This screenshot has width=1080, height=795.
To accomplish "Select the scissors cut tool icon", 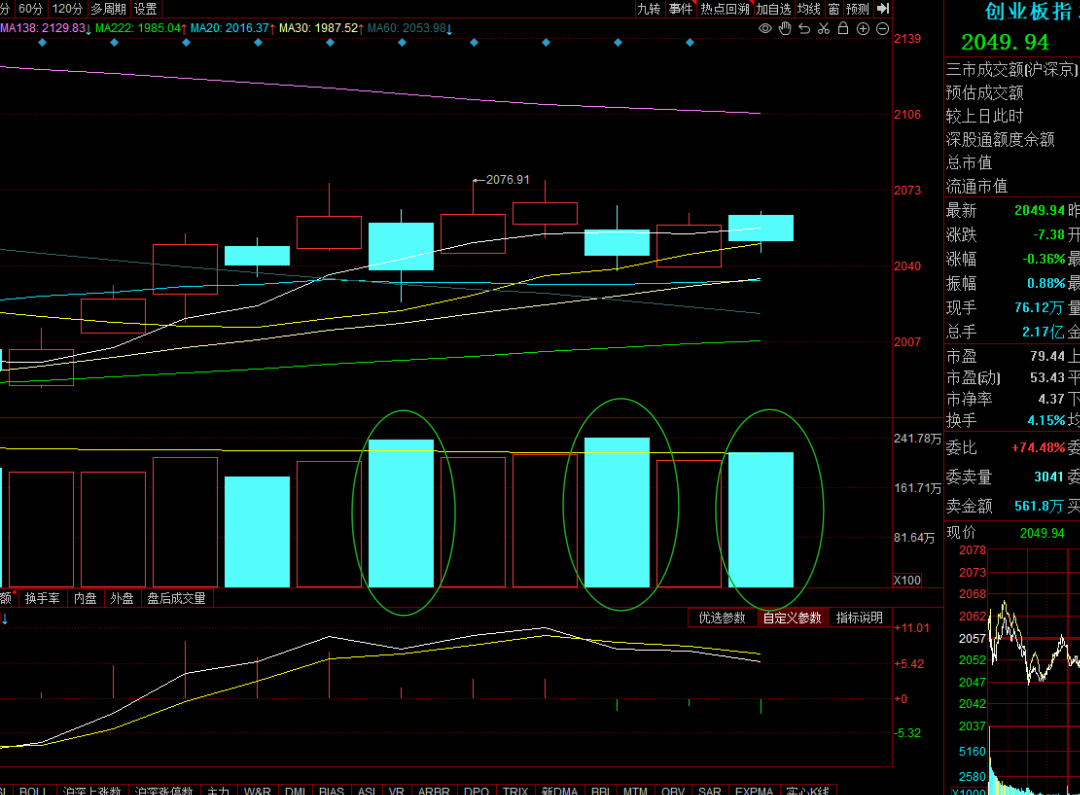I will (823, 28).
